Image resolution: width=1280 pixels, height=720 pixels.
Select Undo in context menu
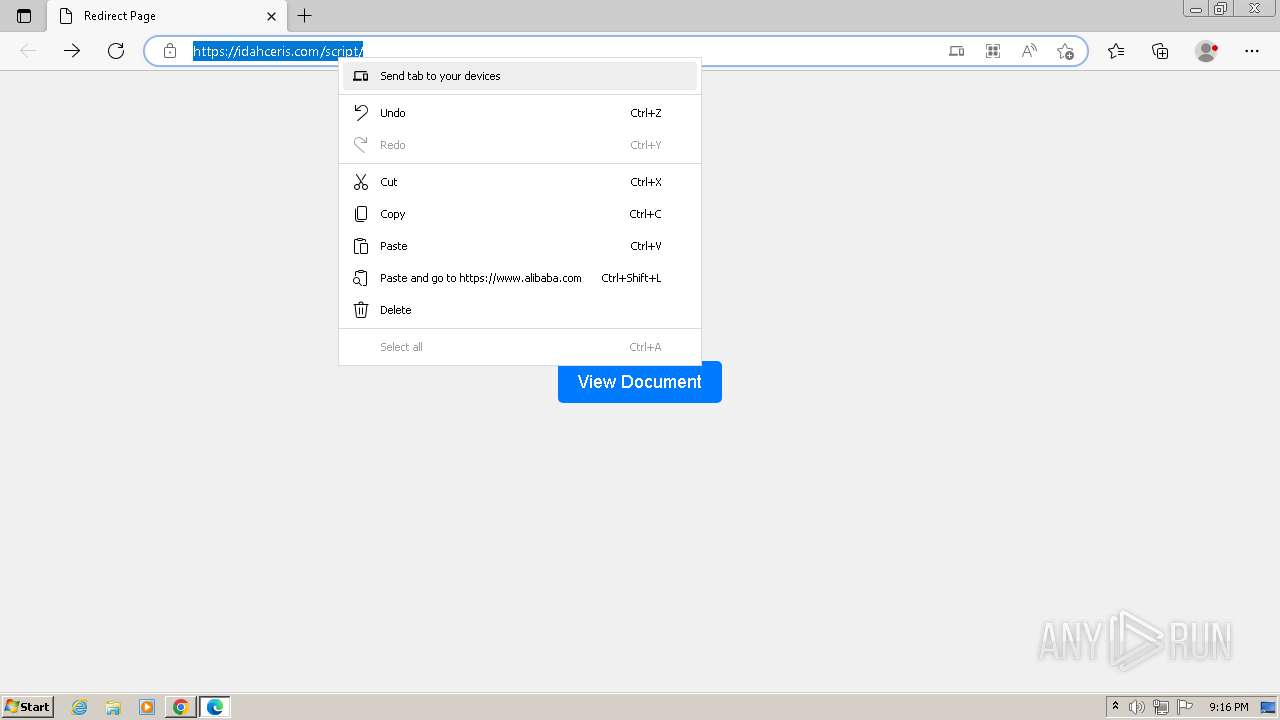pyautogui.click(x=520, y=113)
